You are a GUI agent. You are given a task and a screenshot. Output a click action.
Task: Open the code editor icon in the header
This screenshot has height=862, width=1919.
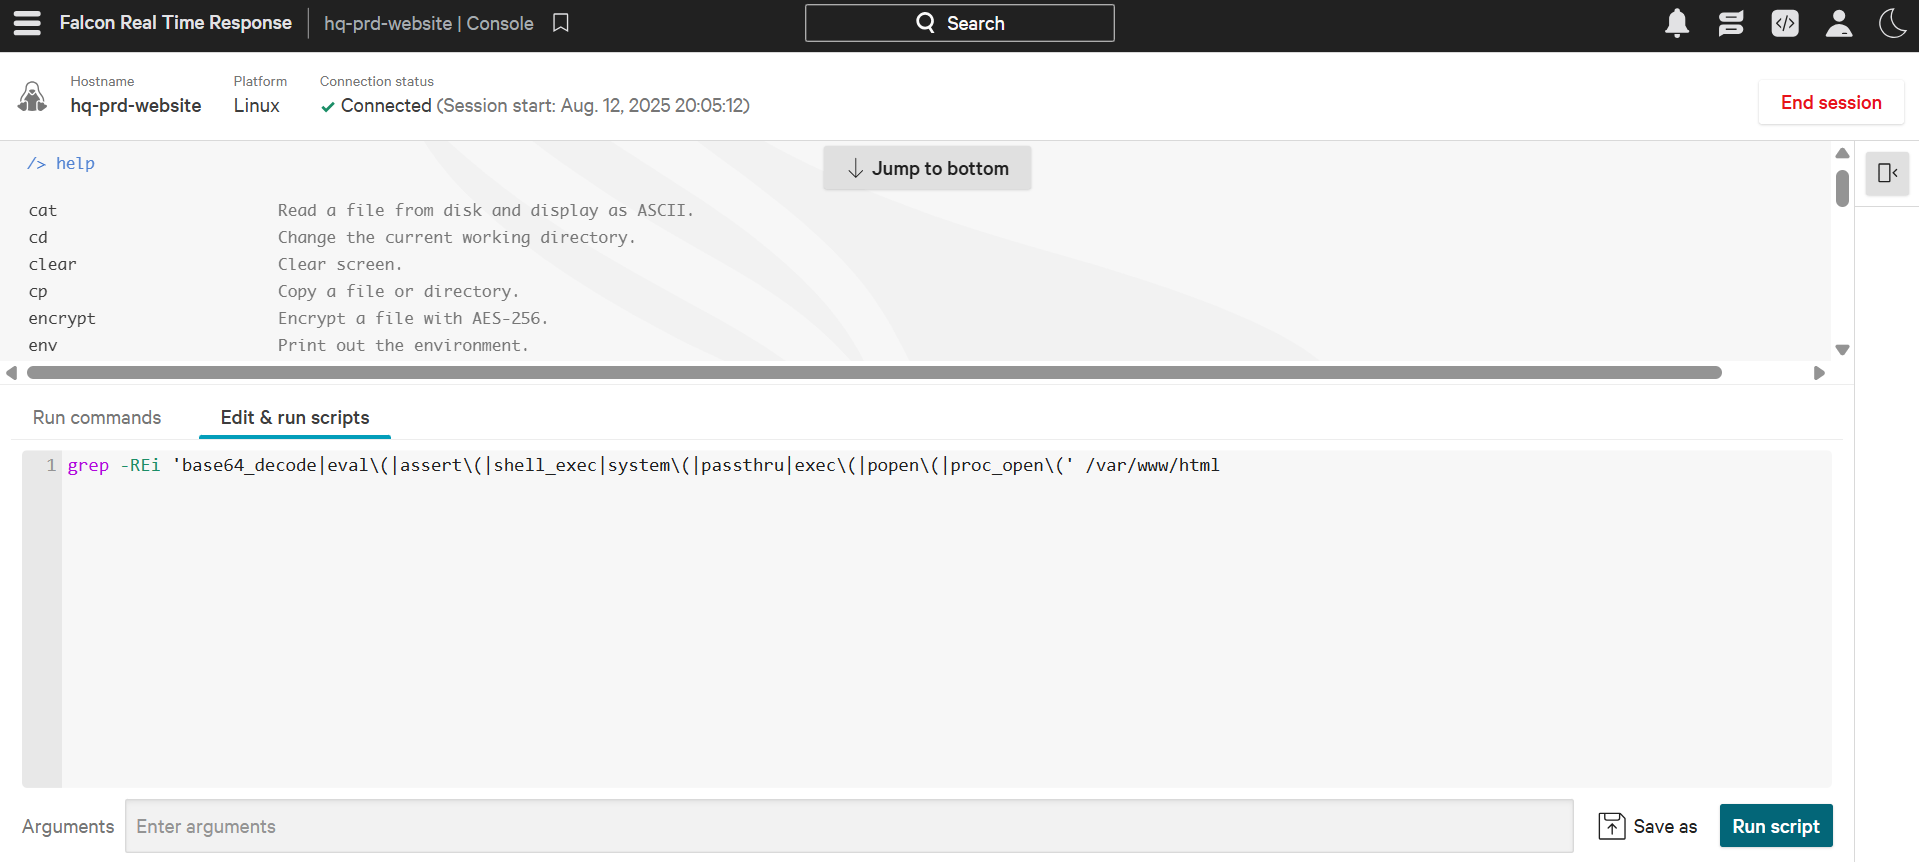pyautogui.click(x=1785, y=23)
